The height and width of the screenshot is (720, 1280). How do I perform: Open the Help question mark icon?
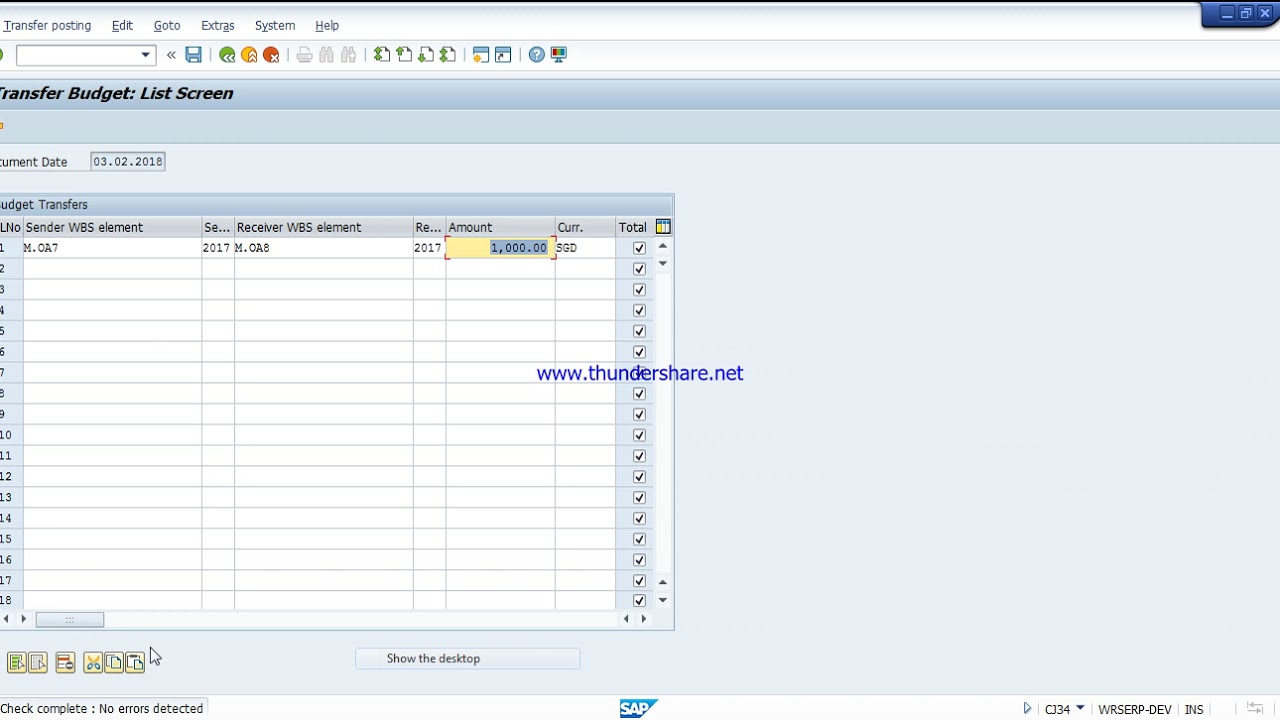click(537, 55)
